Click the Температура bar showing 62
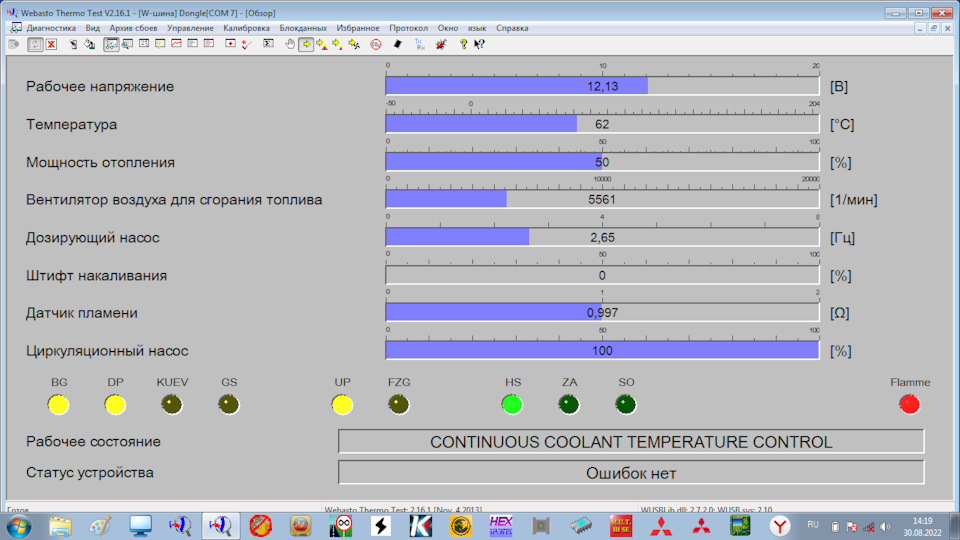Image resolution: width=960 pixels, height=540 pixels. coord(602,124)
